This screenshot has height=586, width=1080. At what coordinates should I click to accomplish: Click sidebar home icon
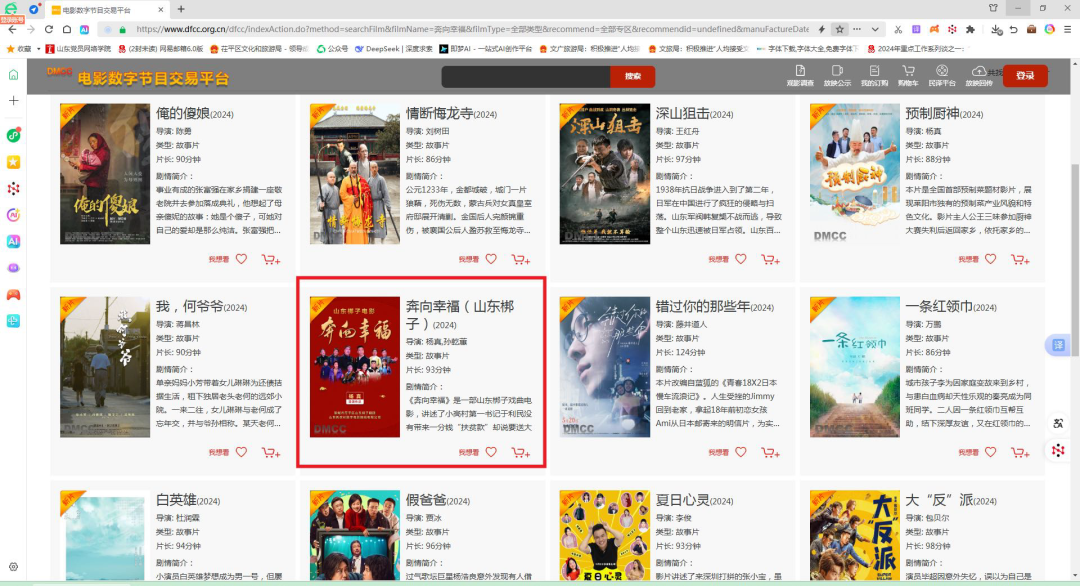(x=13, y=74)
